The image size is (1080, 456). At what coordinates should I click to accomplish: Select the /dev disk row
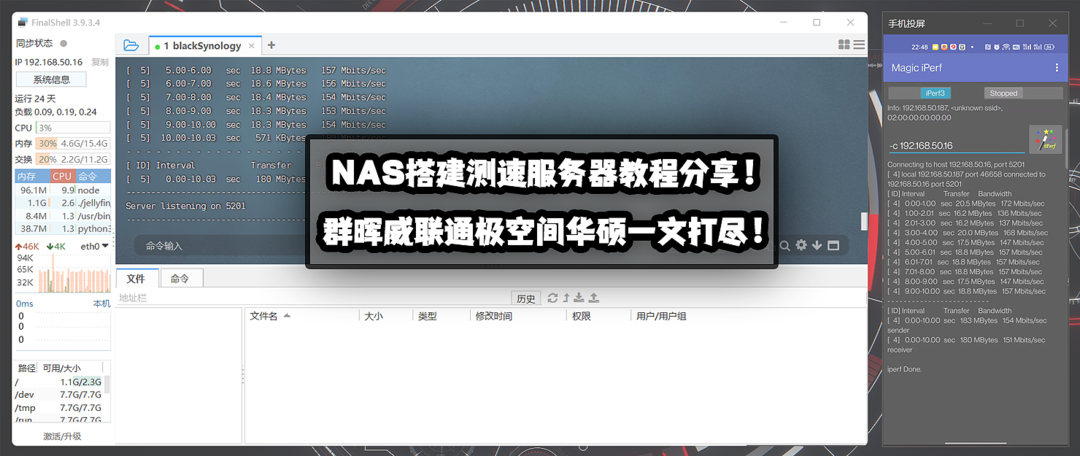point(59,395)
